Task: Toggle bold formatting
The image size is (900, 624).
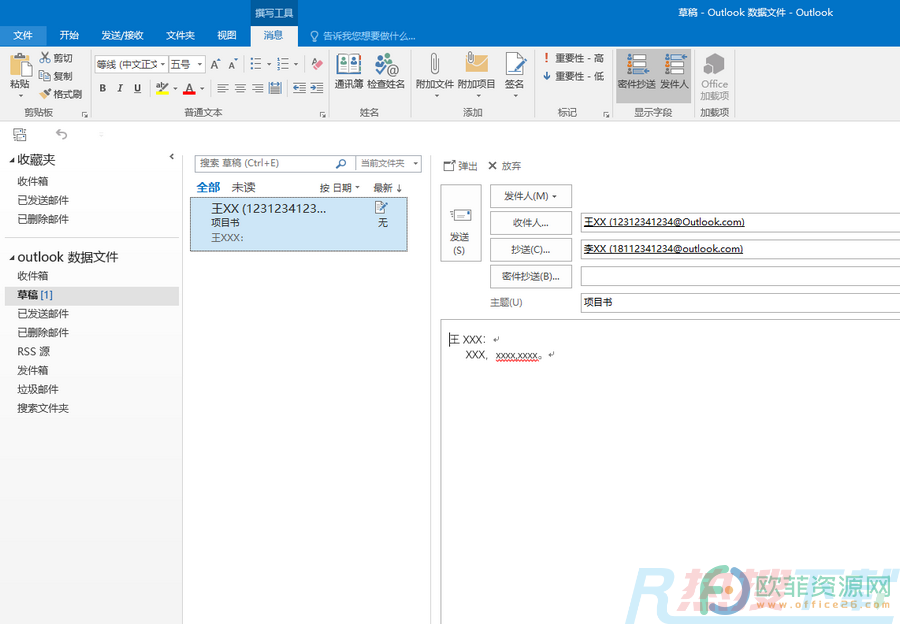Action: pos(103,88)
